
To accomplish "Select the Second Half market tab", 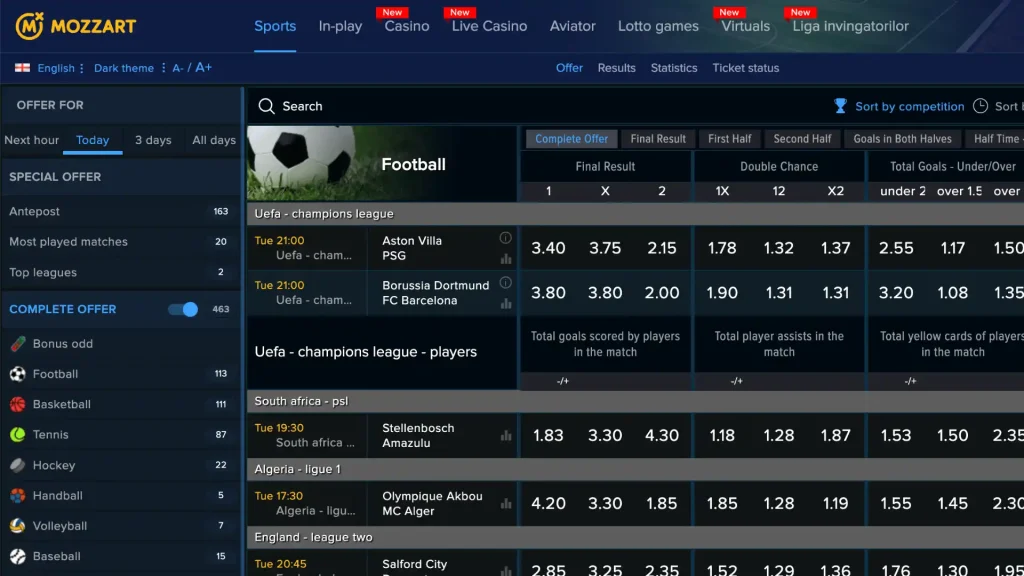I will 802,138.
